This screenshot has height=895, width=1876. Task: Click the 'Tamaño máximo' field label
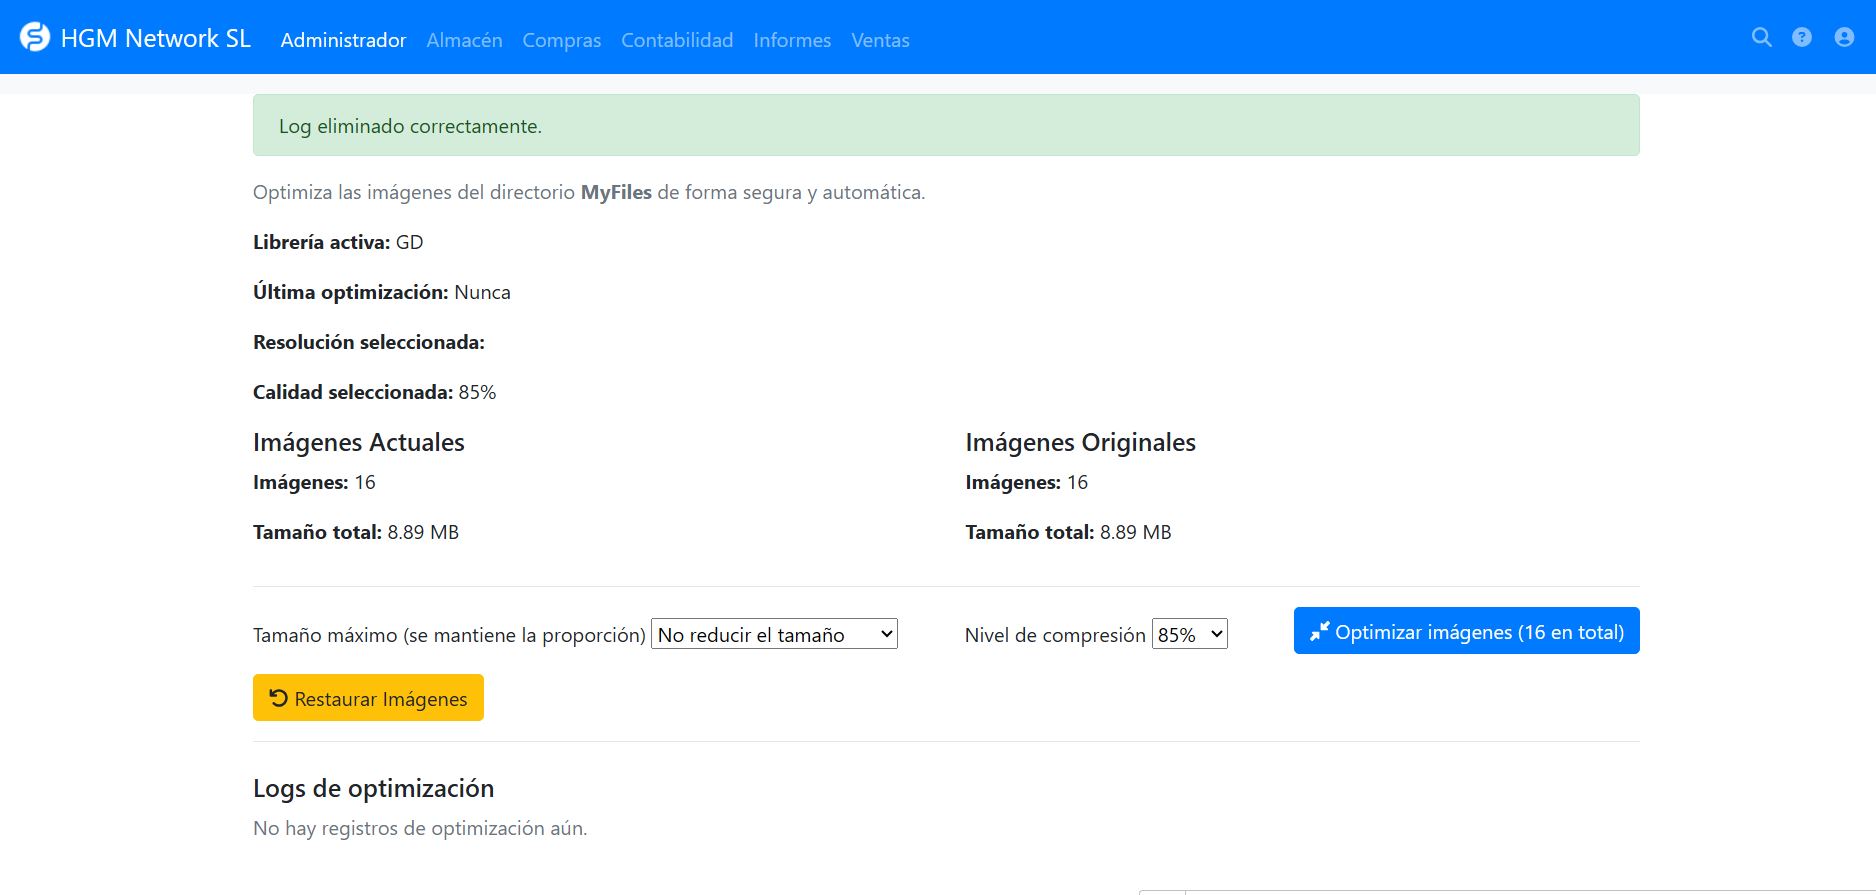449,635
